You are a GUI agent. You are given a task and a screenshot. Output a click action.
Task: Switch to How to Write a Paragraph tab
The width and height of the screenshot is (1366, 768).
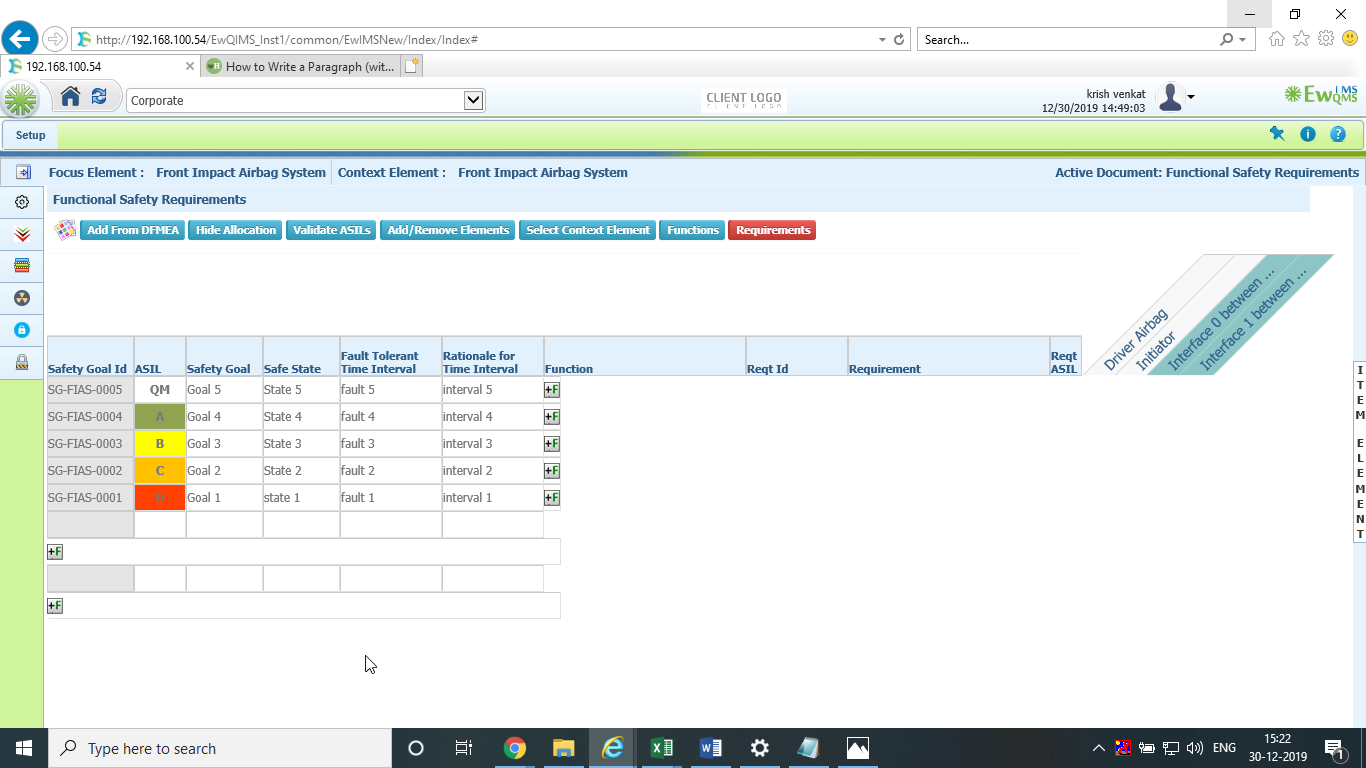tap(300, 66)
